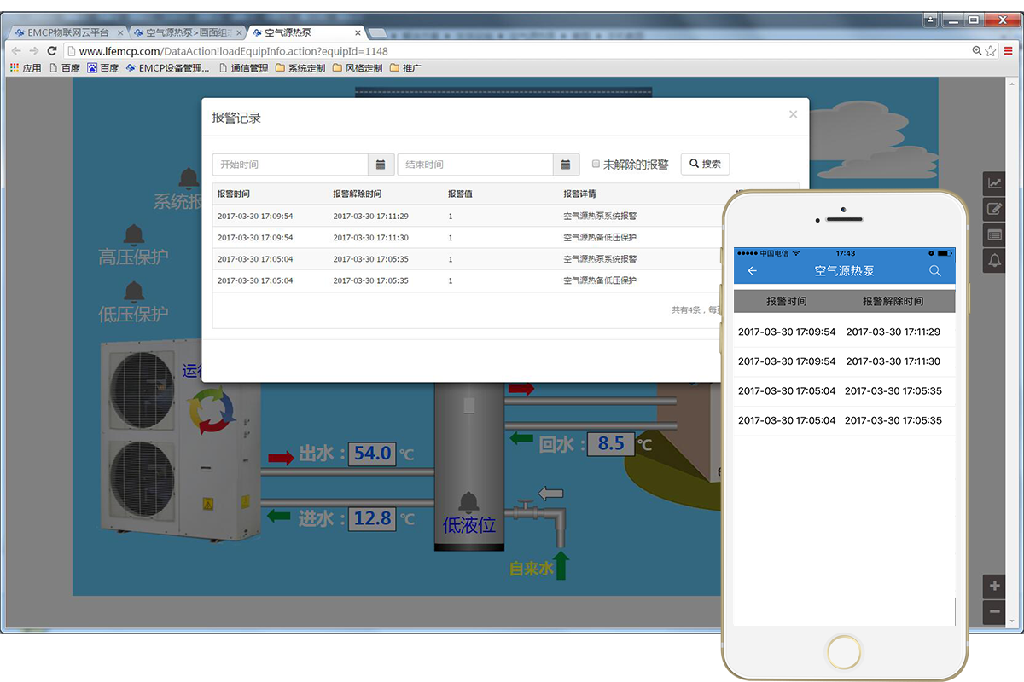The image size is (1024, 682).
Task: Click the 高压保护 alarm bell
Action: point(134,233)
